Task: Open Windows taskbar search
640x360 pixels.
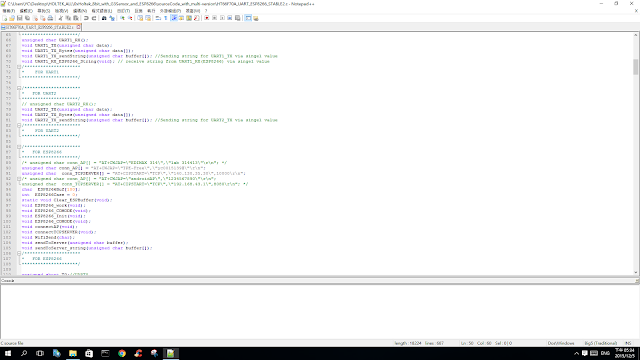Action: point(24,353)
